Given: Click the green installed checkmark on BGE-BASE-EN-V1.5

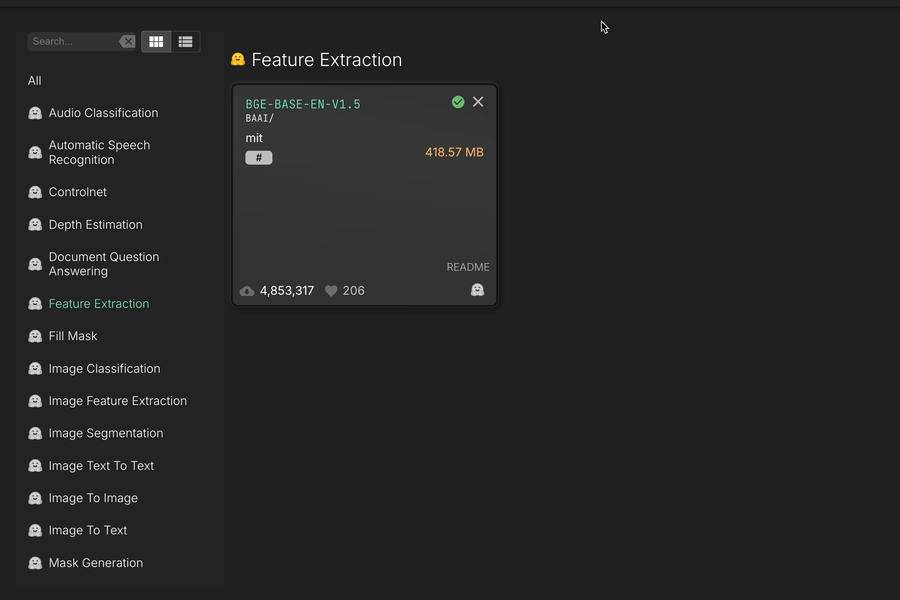Looking at the screenshot, I should click(458, 101).
